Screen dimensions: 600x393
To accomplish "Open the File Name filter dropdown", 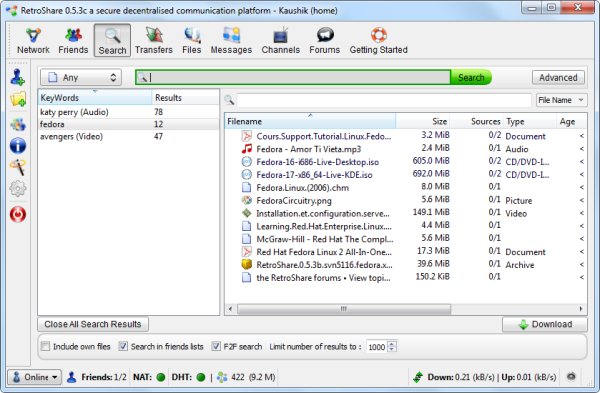I will [561, 100].
